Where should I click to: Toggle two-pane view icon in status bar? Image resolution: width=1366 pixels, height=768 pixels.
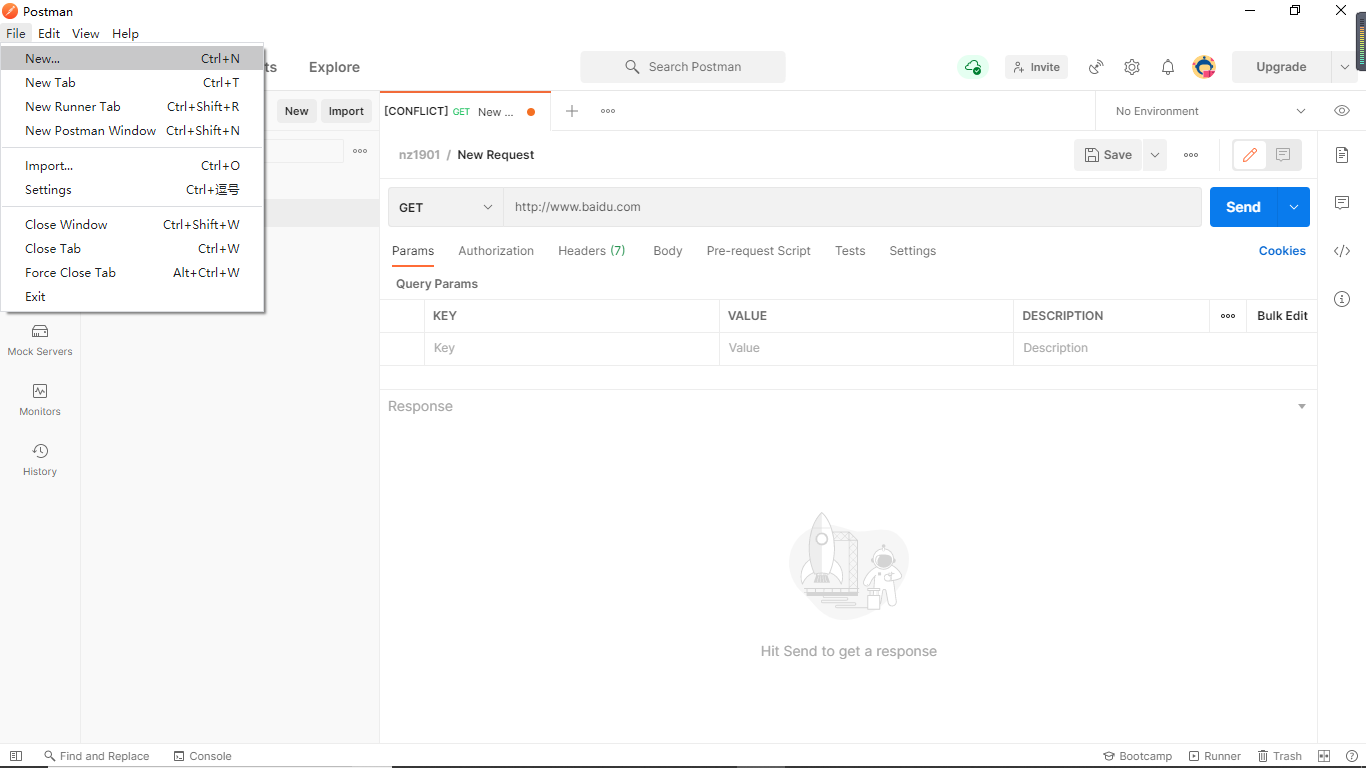(x=1324, y=756)
